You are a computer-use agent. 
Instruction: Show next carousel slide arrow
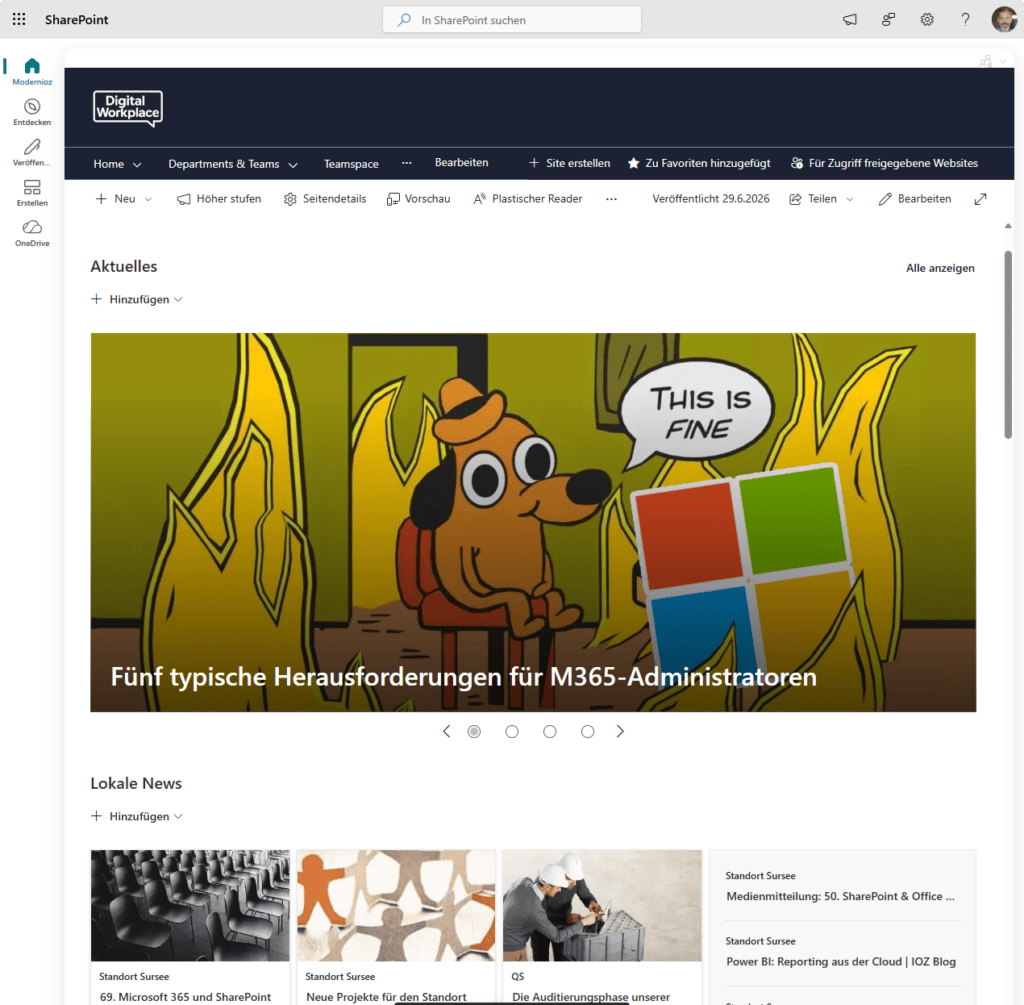tap(620, 731)
